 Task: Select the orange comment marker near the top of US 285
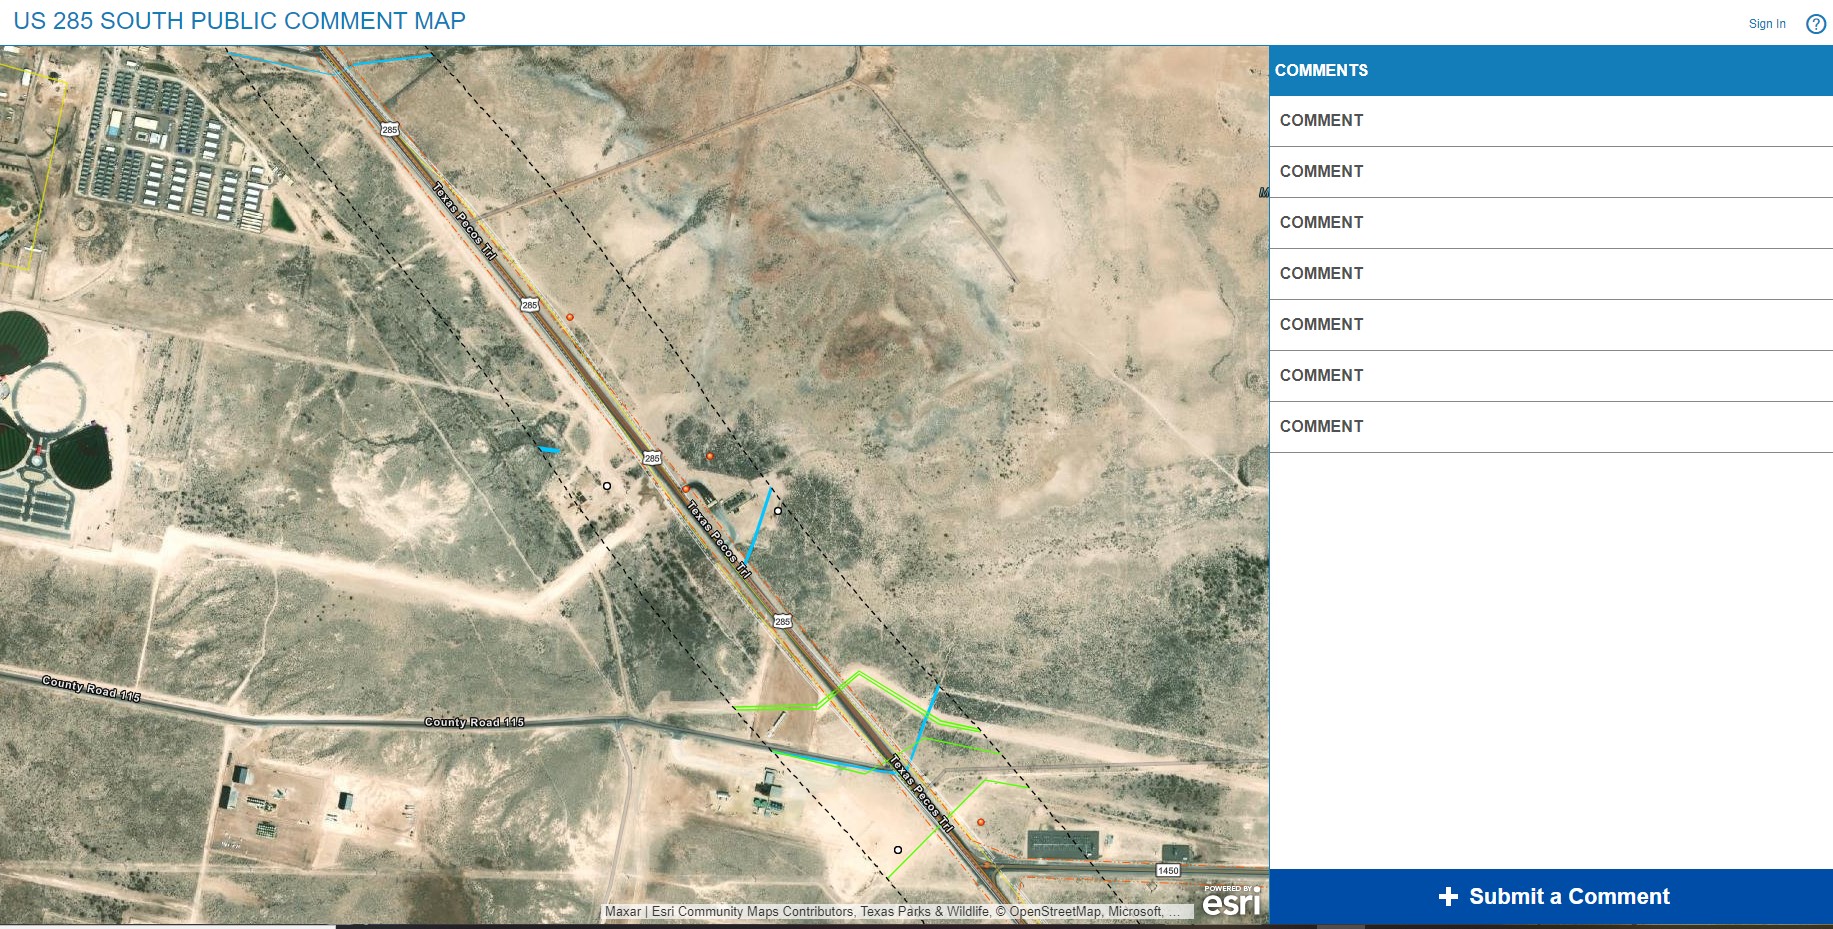pyautogui.click(x=570, y=315)
